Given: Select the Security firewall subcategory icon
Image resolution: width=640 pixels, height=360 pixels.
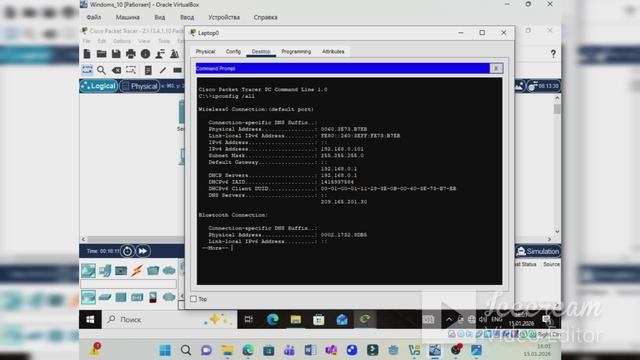Looking at the screenshot, I should pos(153,297).
